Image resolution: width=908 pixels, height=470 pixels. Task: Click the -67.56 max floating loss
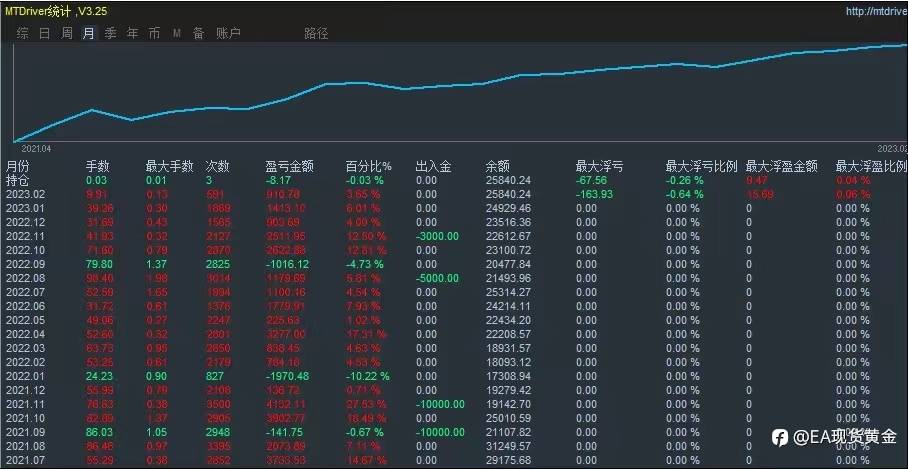pos(592,180)
